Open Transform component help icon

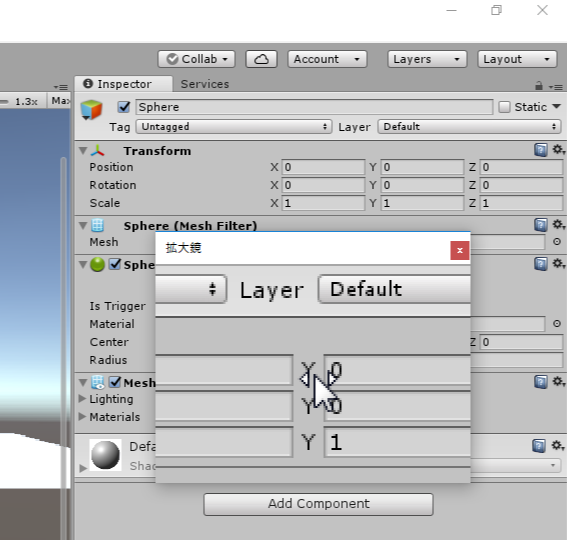click(541, 150)
